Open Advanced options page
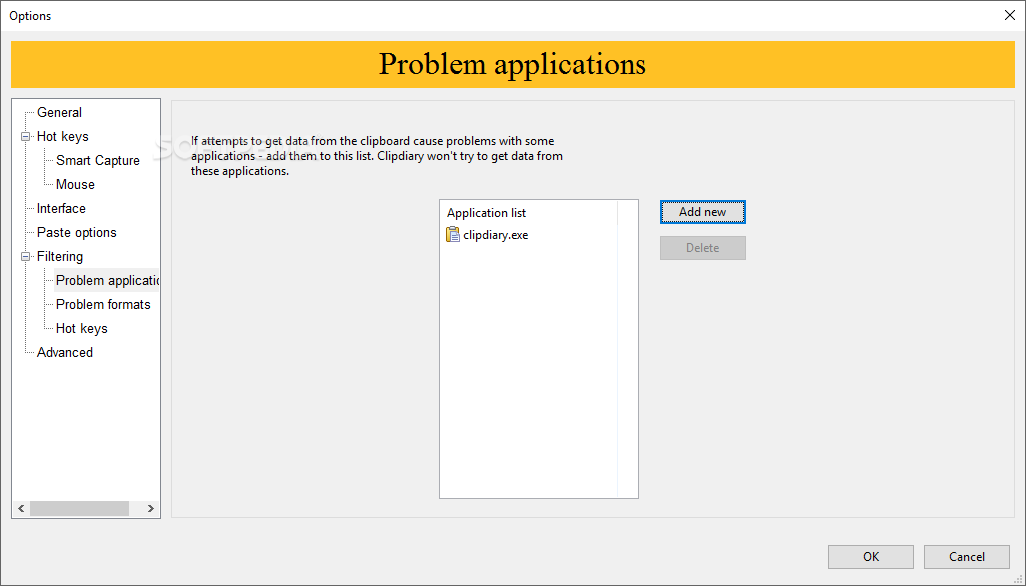 (x=65, y=353)
